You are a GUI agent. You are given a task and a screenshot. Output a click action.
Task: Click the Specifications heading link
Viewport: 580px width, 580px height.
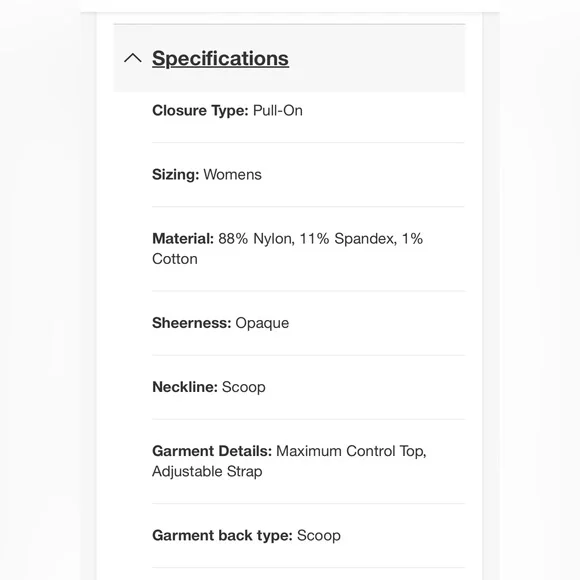pos(220,58)
